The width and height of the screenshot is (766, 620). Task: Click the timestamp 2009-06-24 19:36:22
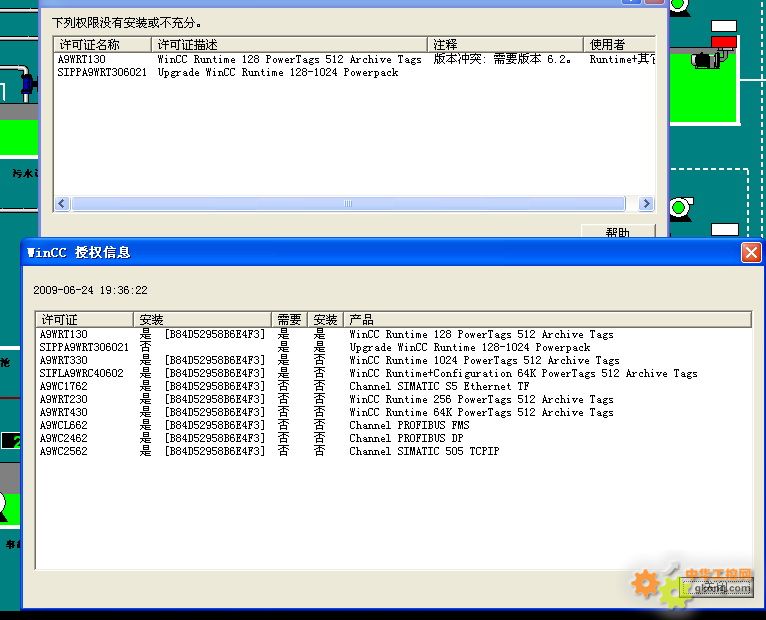90,290
